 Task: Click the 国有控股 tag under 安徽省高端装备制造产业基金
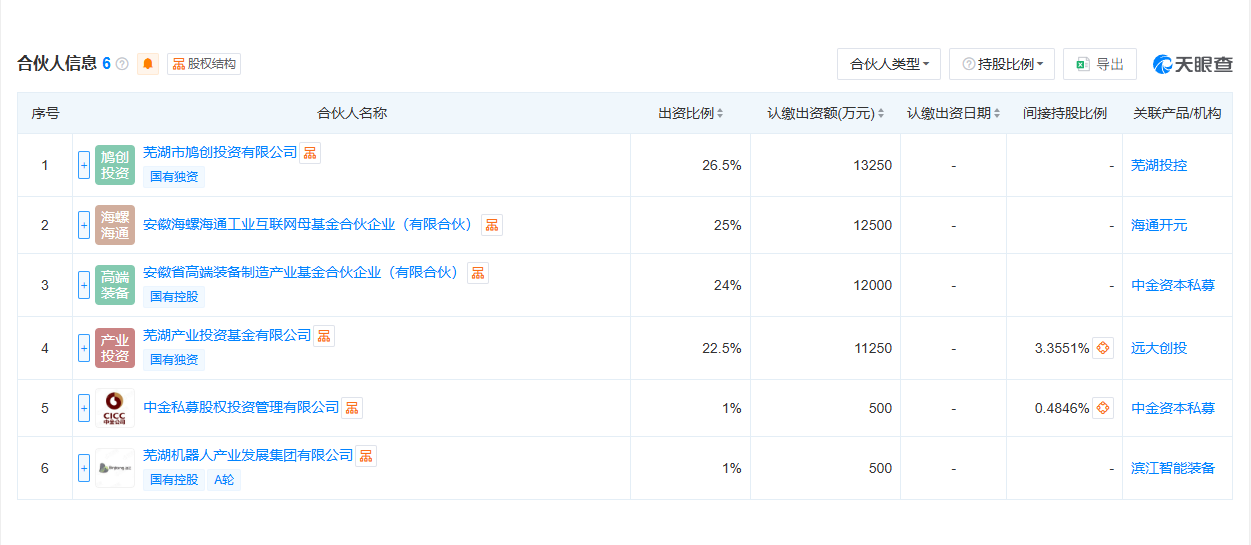pyautogui.click(x=174, y=297)
